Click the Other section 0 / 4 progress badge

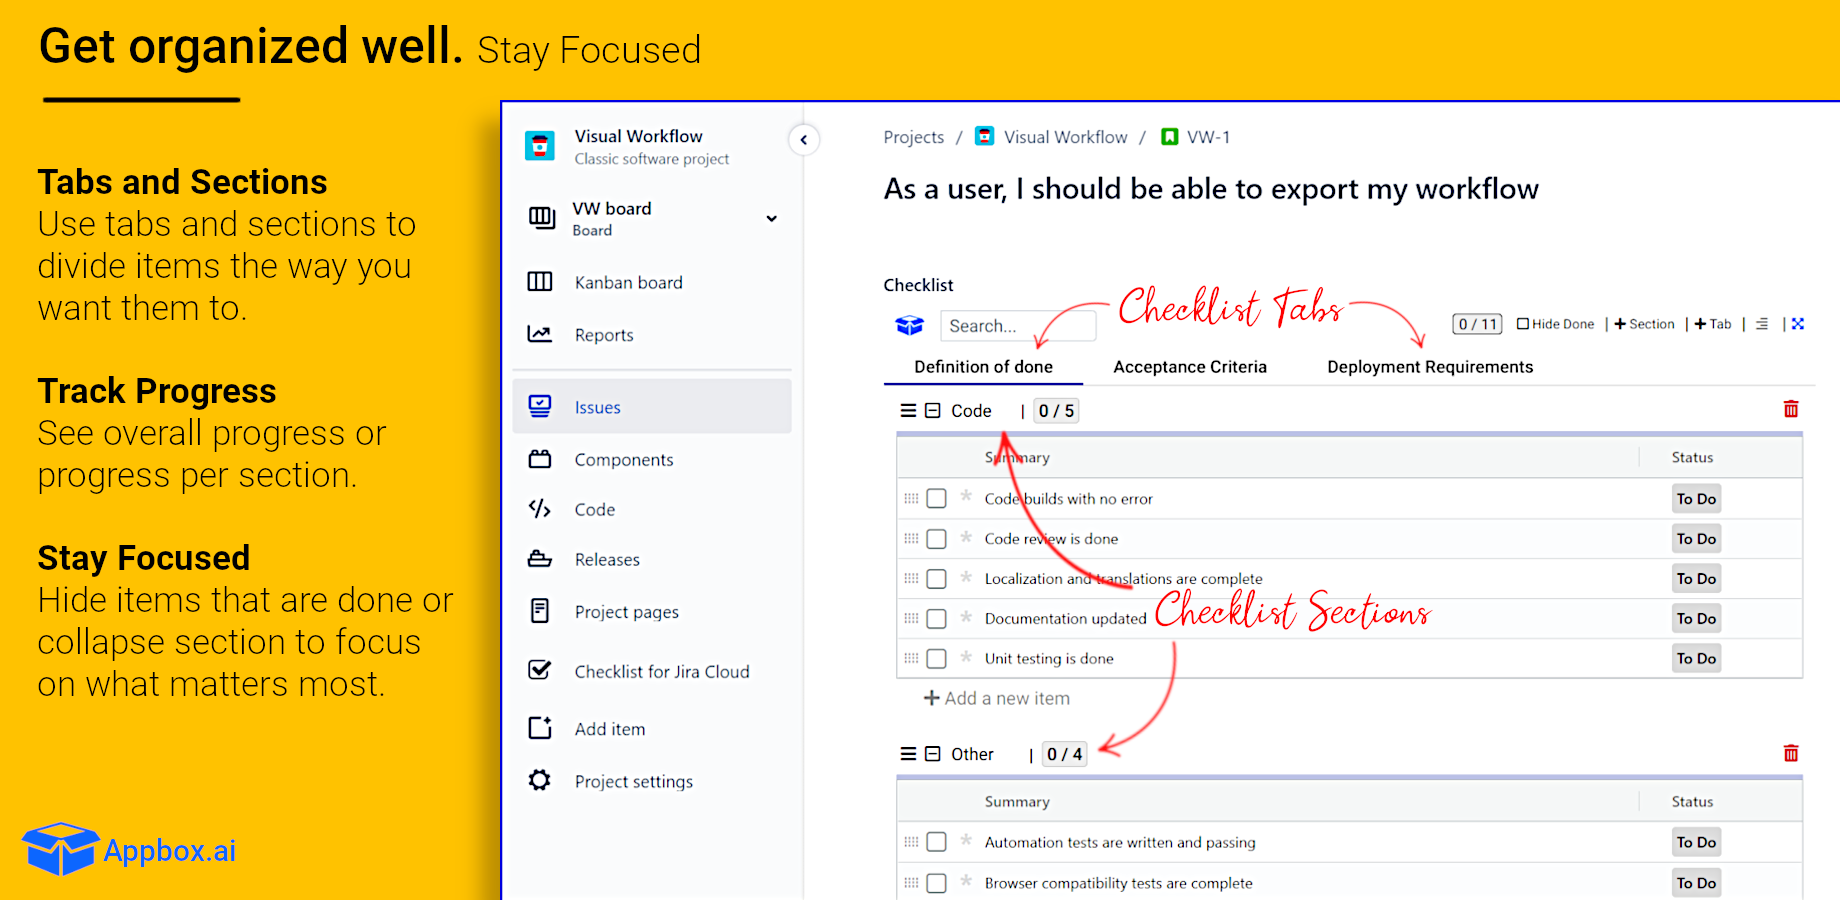[x=1064, y=754]
